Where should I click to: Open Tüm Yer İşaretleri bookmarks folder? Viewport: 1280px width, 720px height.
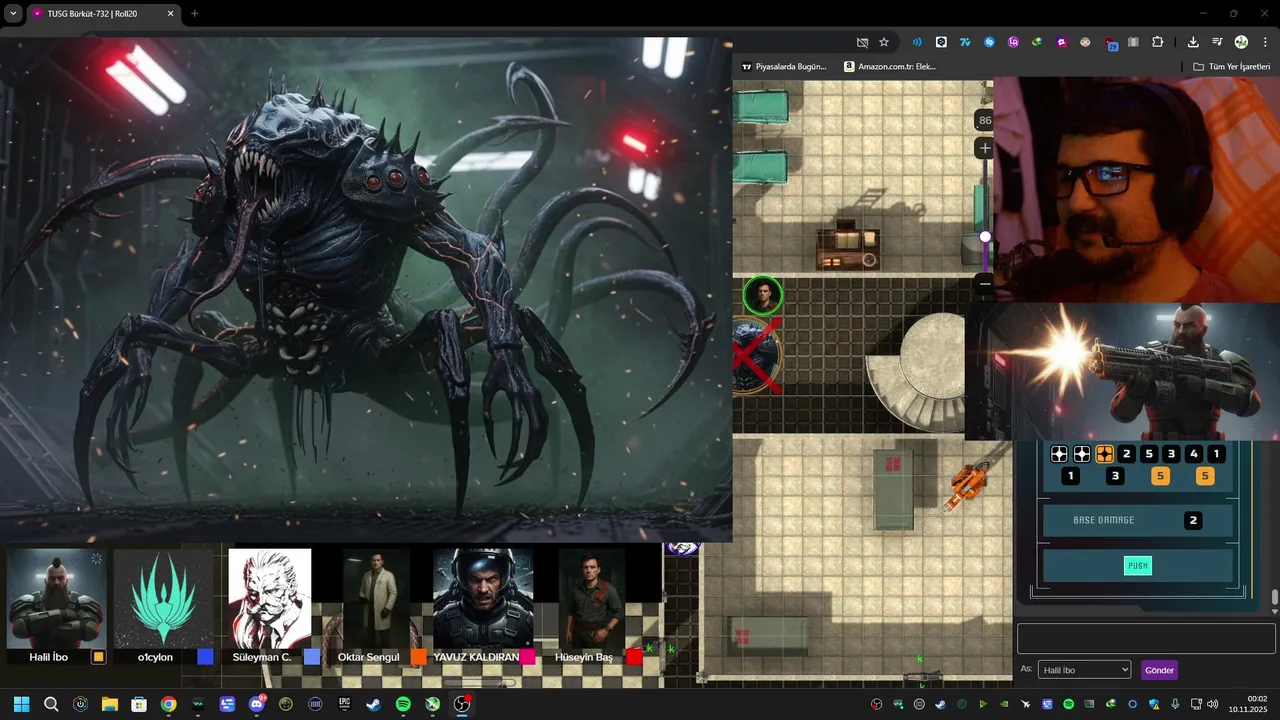(1231, 66)
